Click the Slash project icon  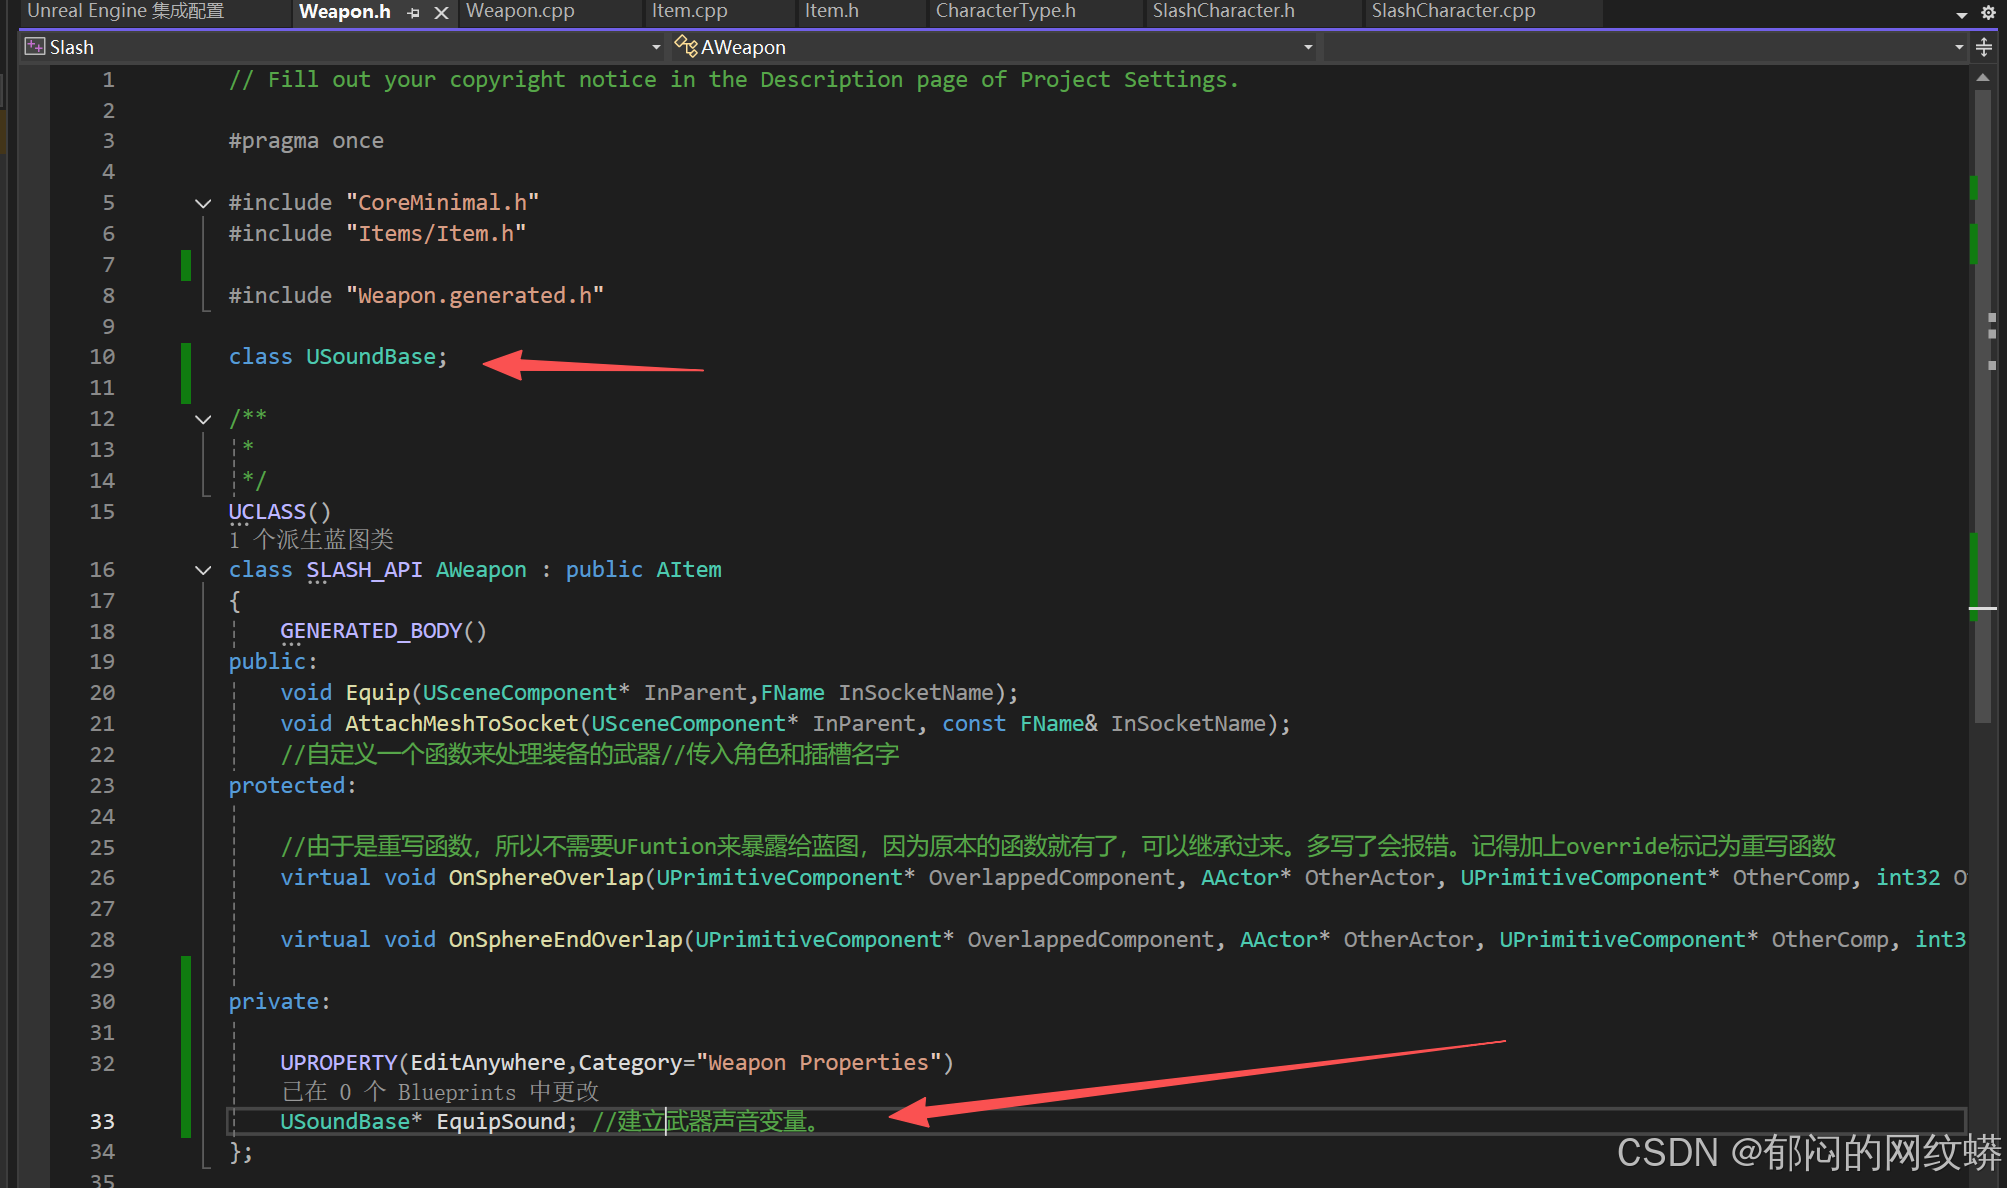(x=35, y=47)
